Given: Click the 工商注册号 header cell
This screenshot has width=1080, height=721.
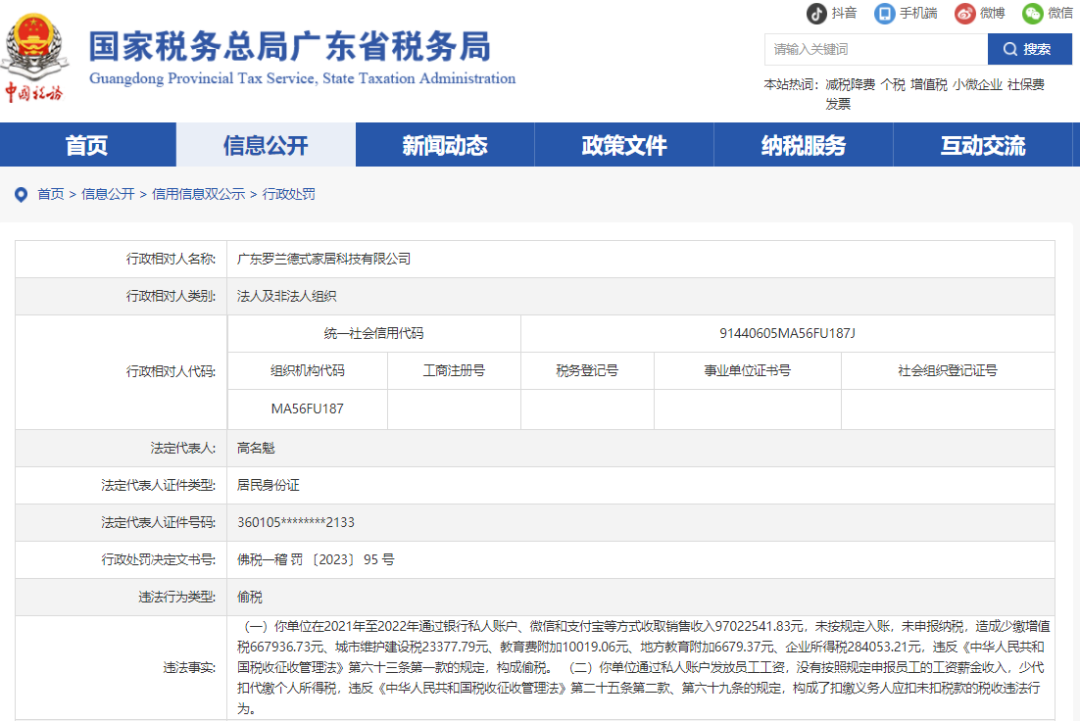Looking at the screenshot, I should [x=454, y=370].
